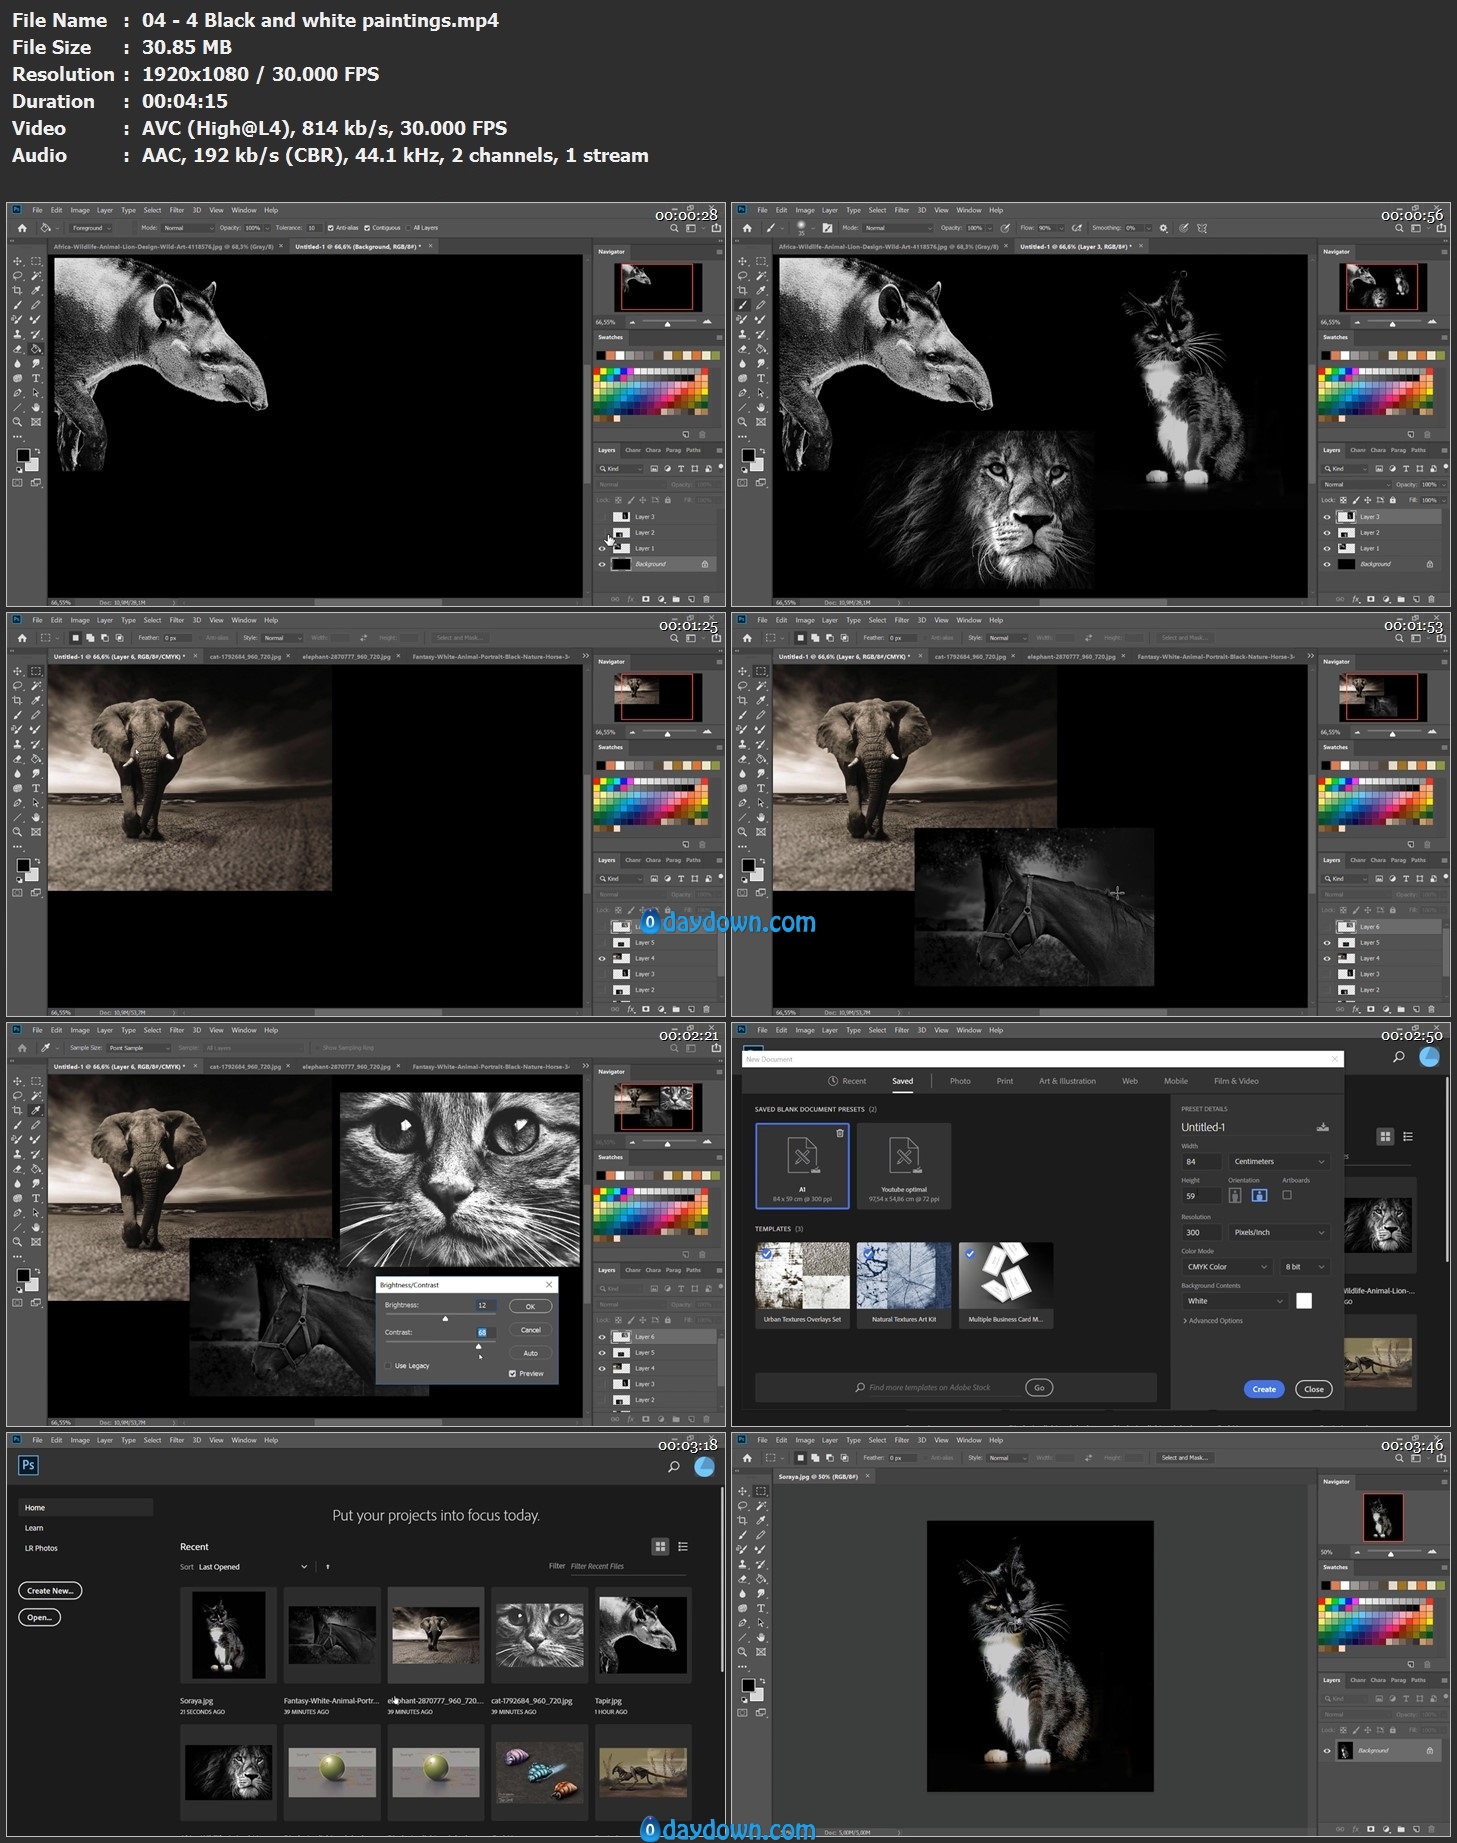Uncheck Preview in the Brightness/Contrast dialog
The height and width of the screenshot is (1843, 1457).
tap(512, 1373)
